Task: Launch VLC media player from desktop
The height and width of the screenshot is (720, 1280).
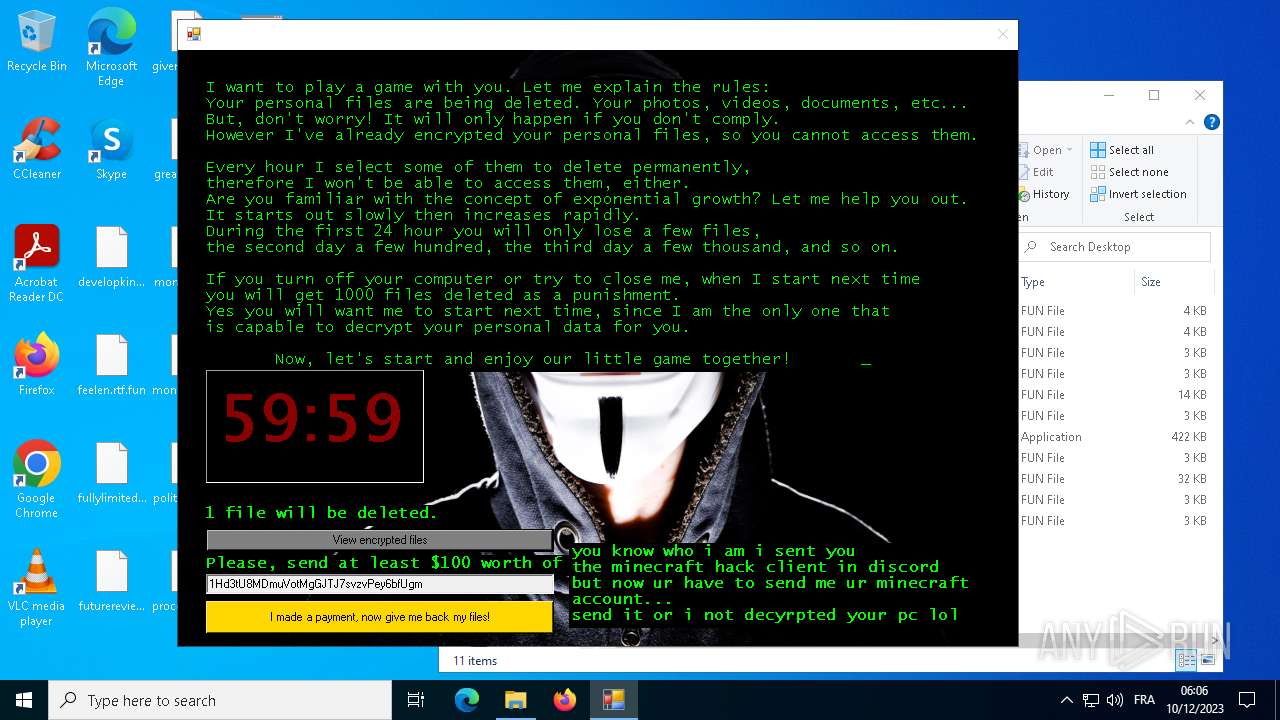Action: click(37, 588)
